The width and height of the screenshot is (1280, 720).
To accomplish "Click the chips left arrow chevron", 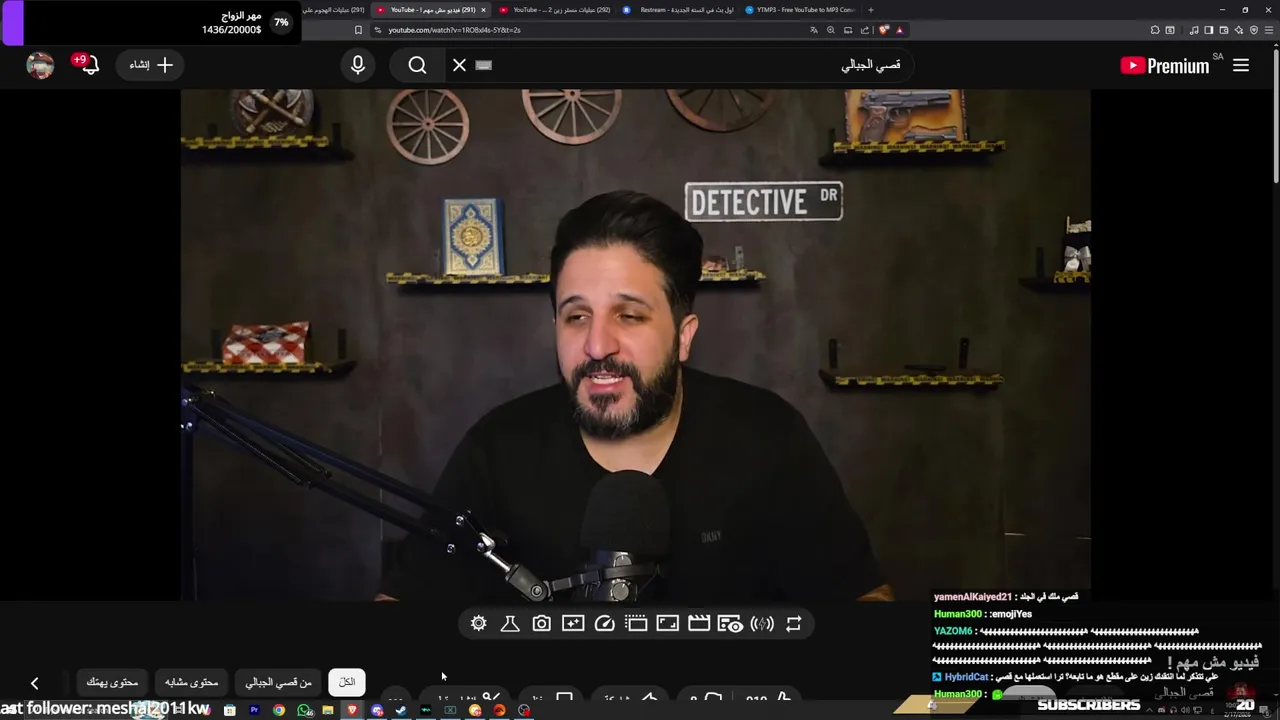I will click(x=35, y=683).
